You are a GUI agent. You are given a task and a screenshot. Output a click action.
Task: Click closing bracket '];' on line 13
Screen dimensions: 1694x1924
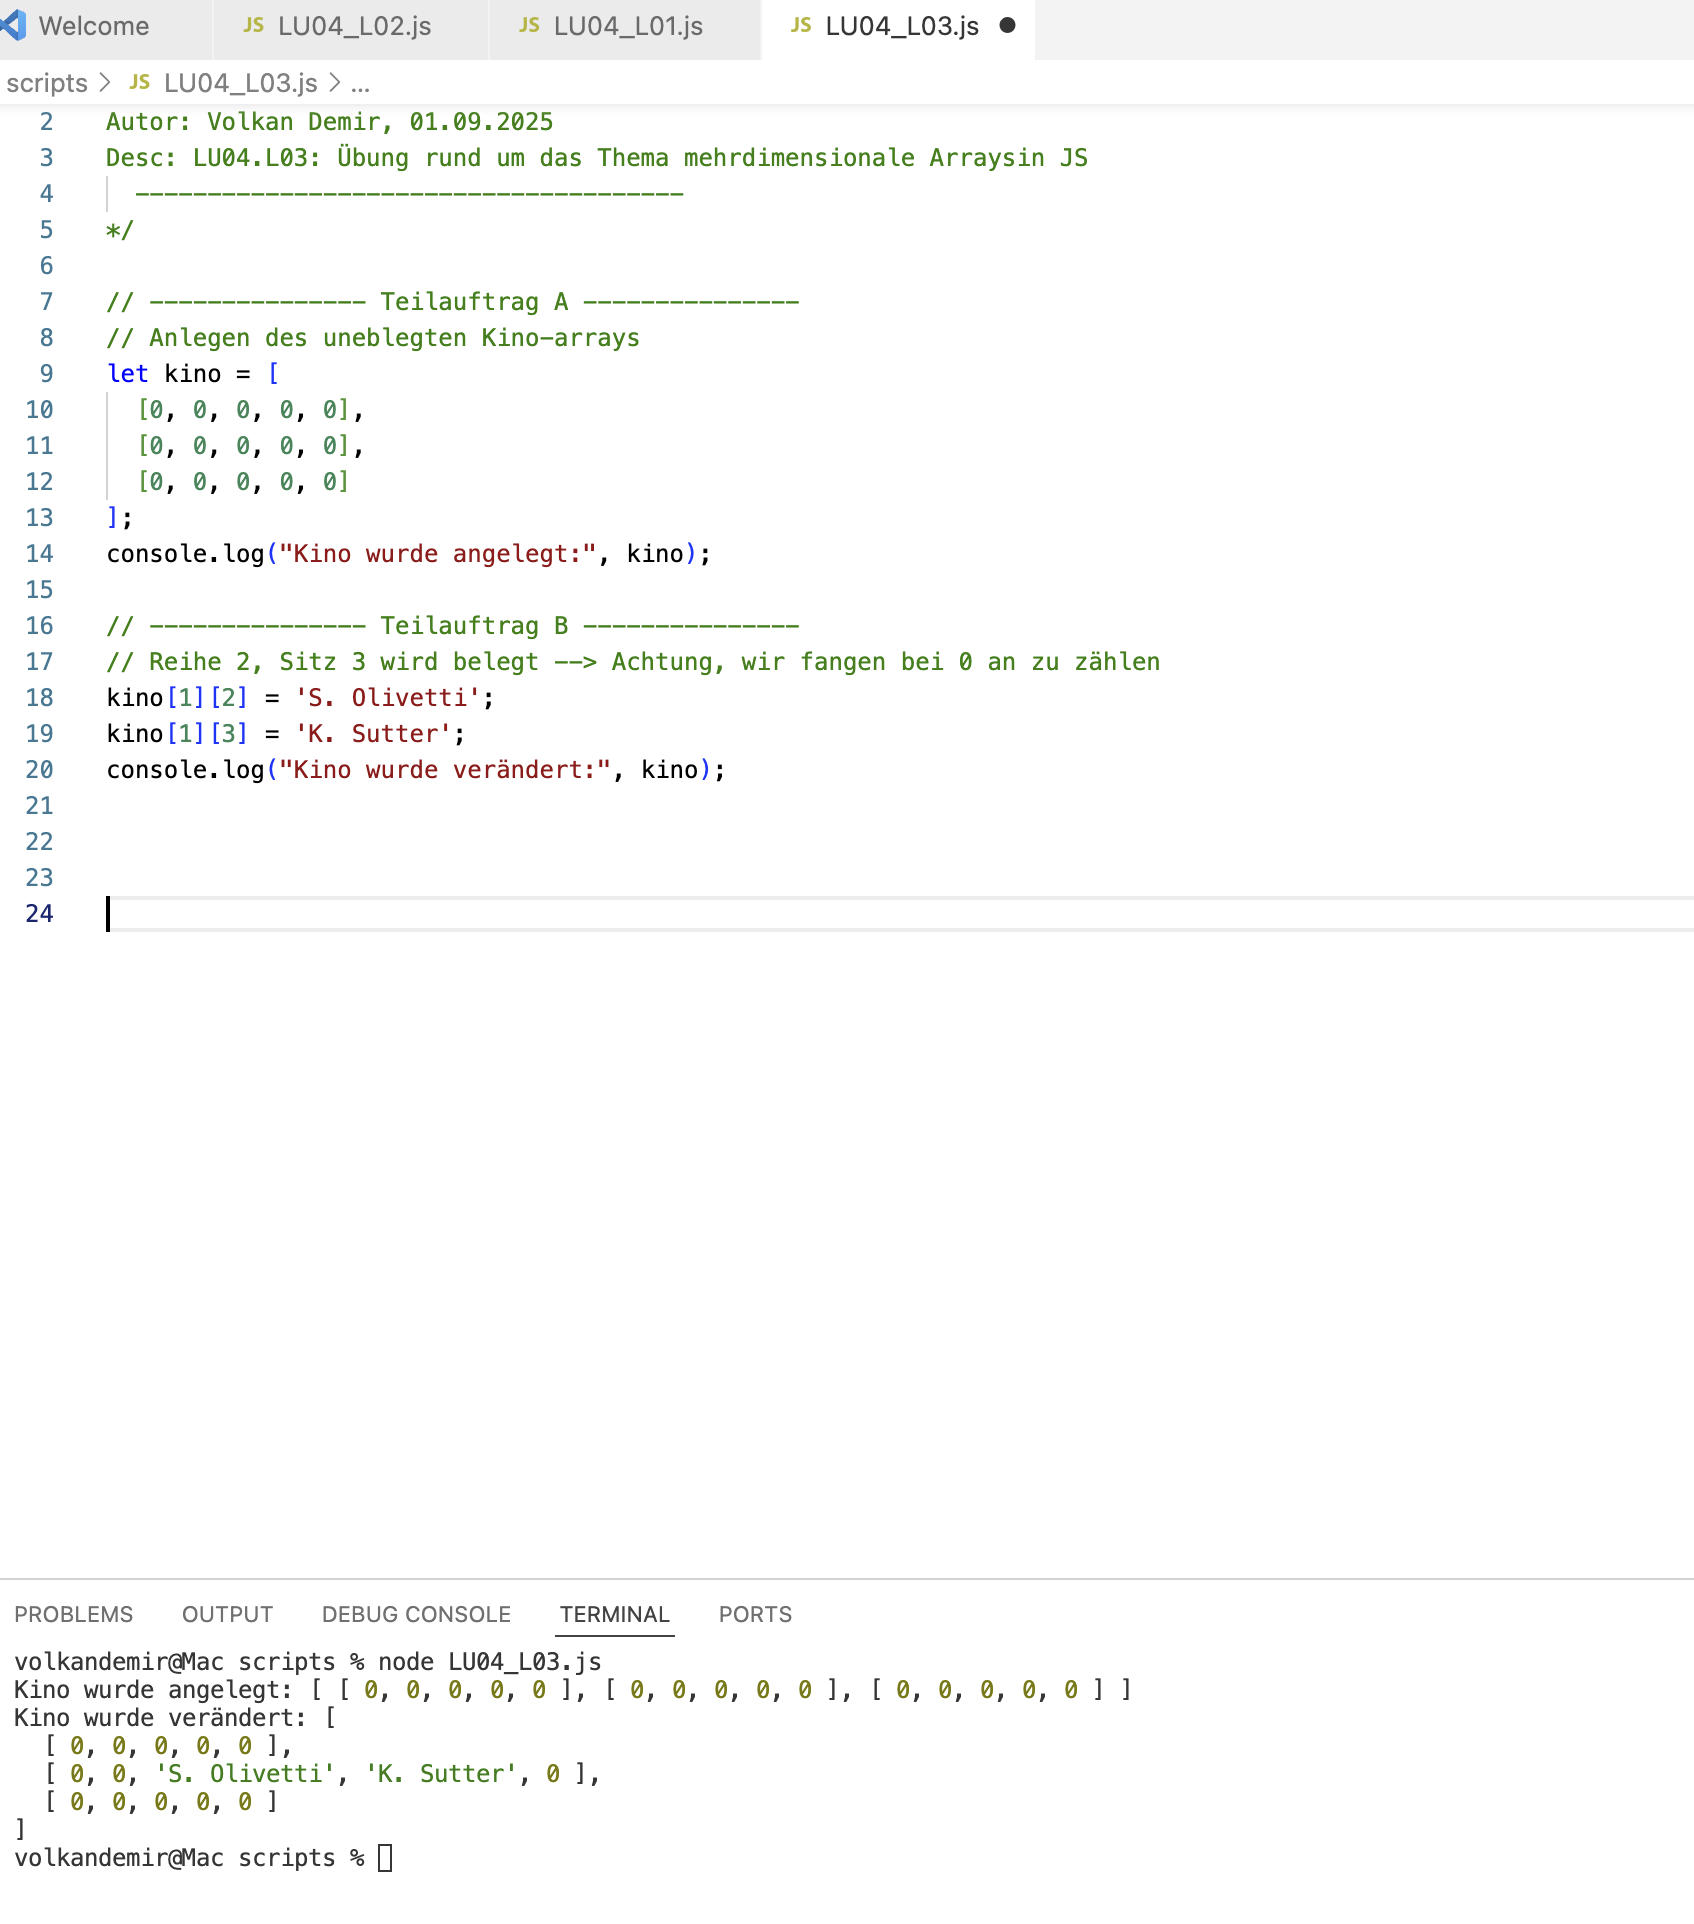tap(119, 517)
